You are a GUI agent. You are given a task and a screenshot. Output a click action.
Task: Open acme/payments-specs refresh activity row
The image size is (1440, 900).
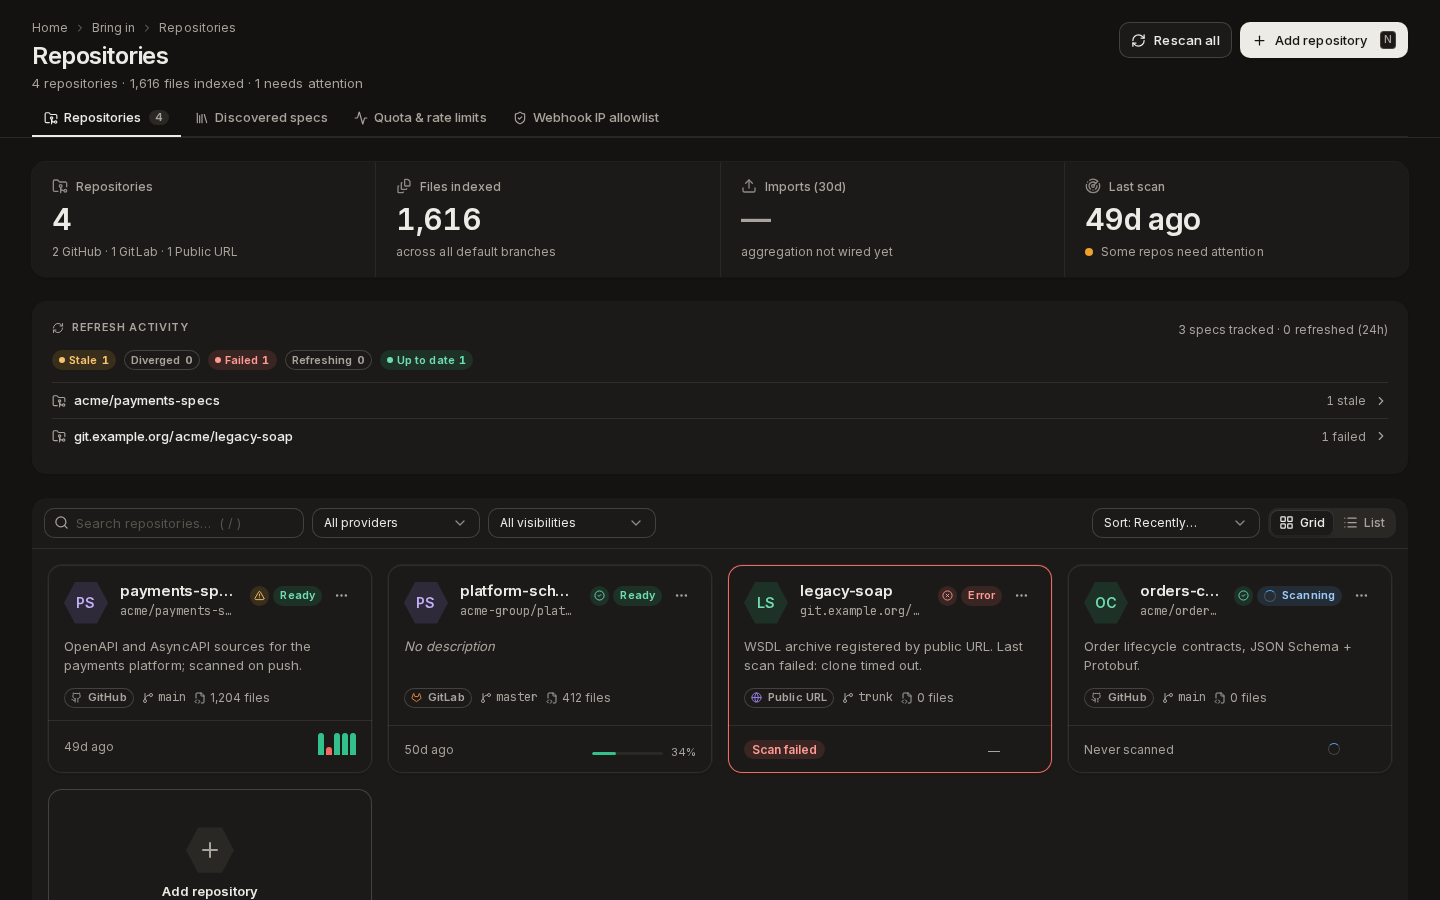tap(720, 401)
